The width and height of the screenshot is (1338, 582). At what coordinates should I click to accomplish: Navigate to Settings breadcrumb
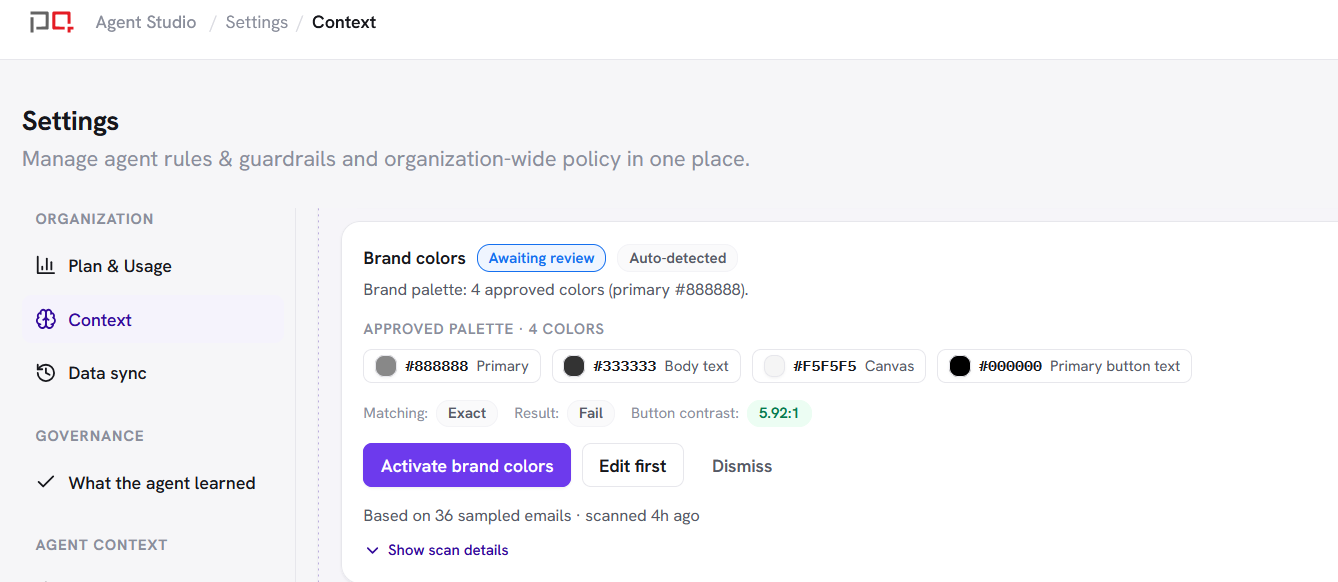point(257,22)
